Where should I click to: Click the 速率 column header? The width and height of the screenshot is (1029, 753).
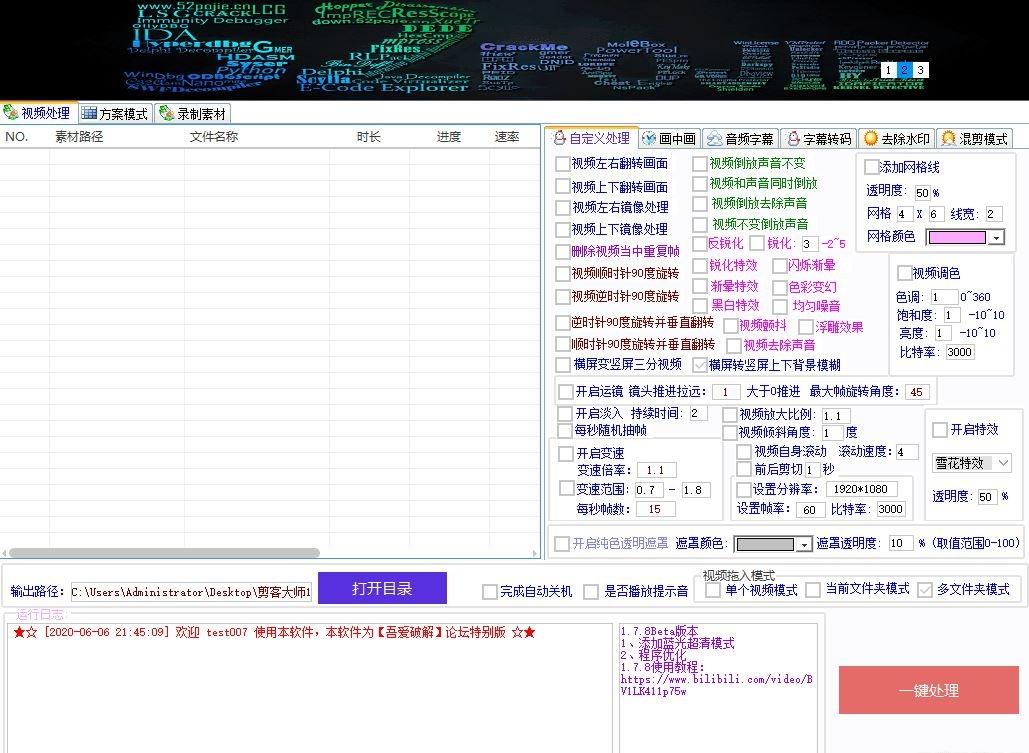(507, 137)
